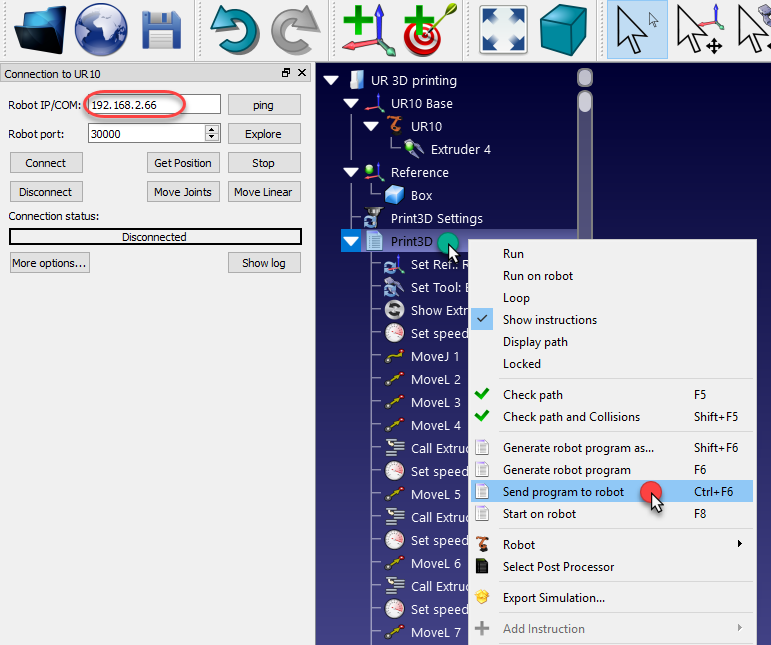
Task: Click the Robot IP/COM input field
Action: coord(153,105)
